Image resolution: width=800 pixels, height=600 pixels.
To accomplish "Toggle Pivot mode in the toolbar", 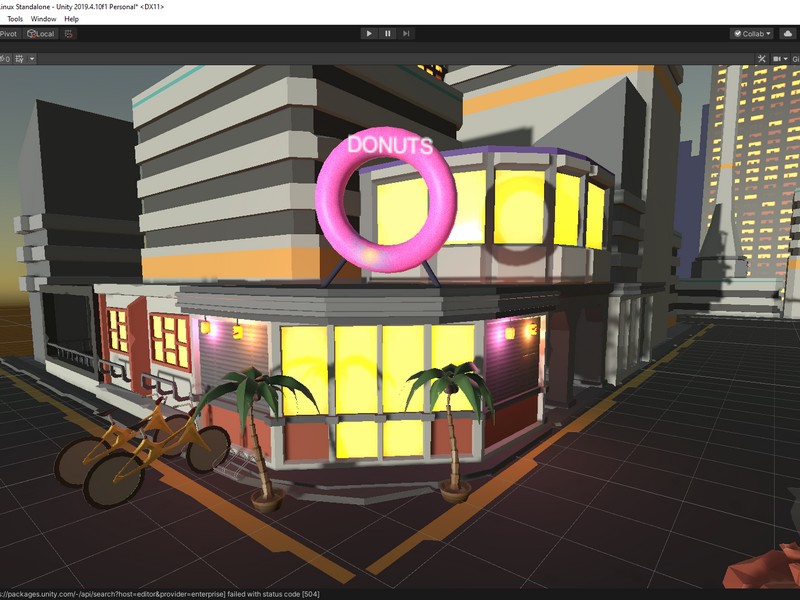I will point(10,33).
